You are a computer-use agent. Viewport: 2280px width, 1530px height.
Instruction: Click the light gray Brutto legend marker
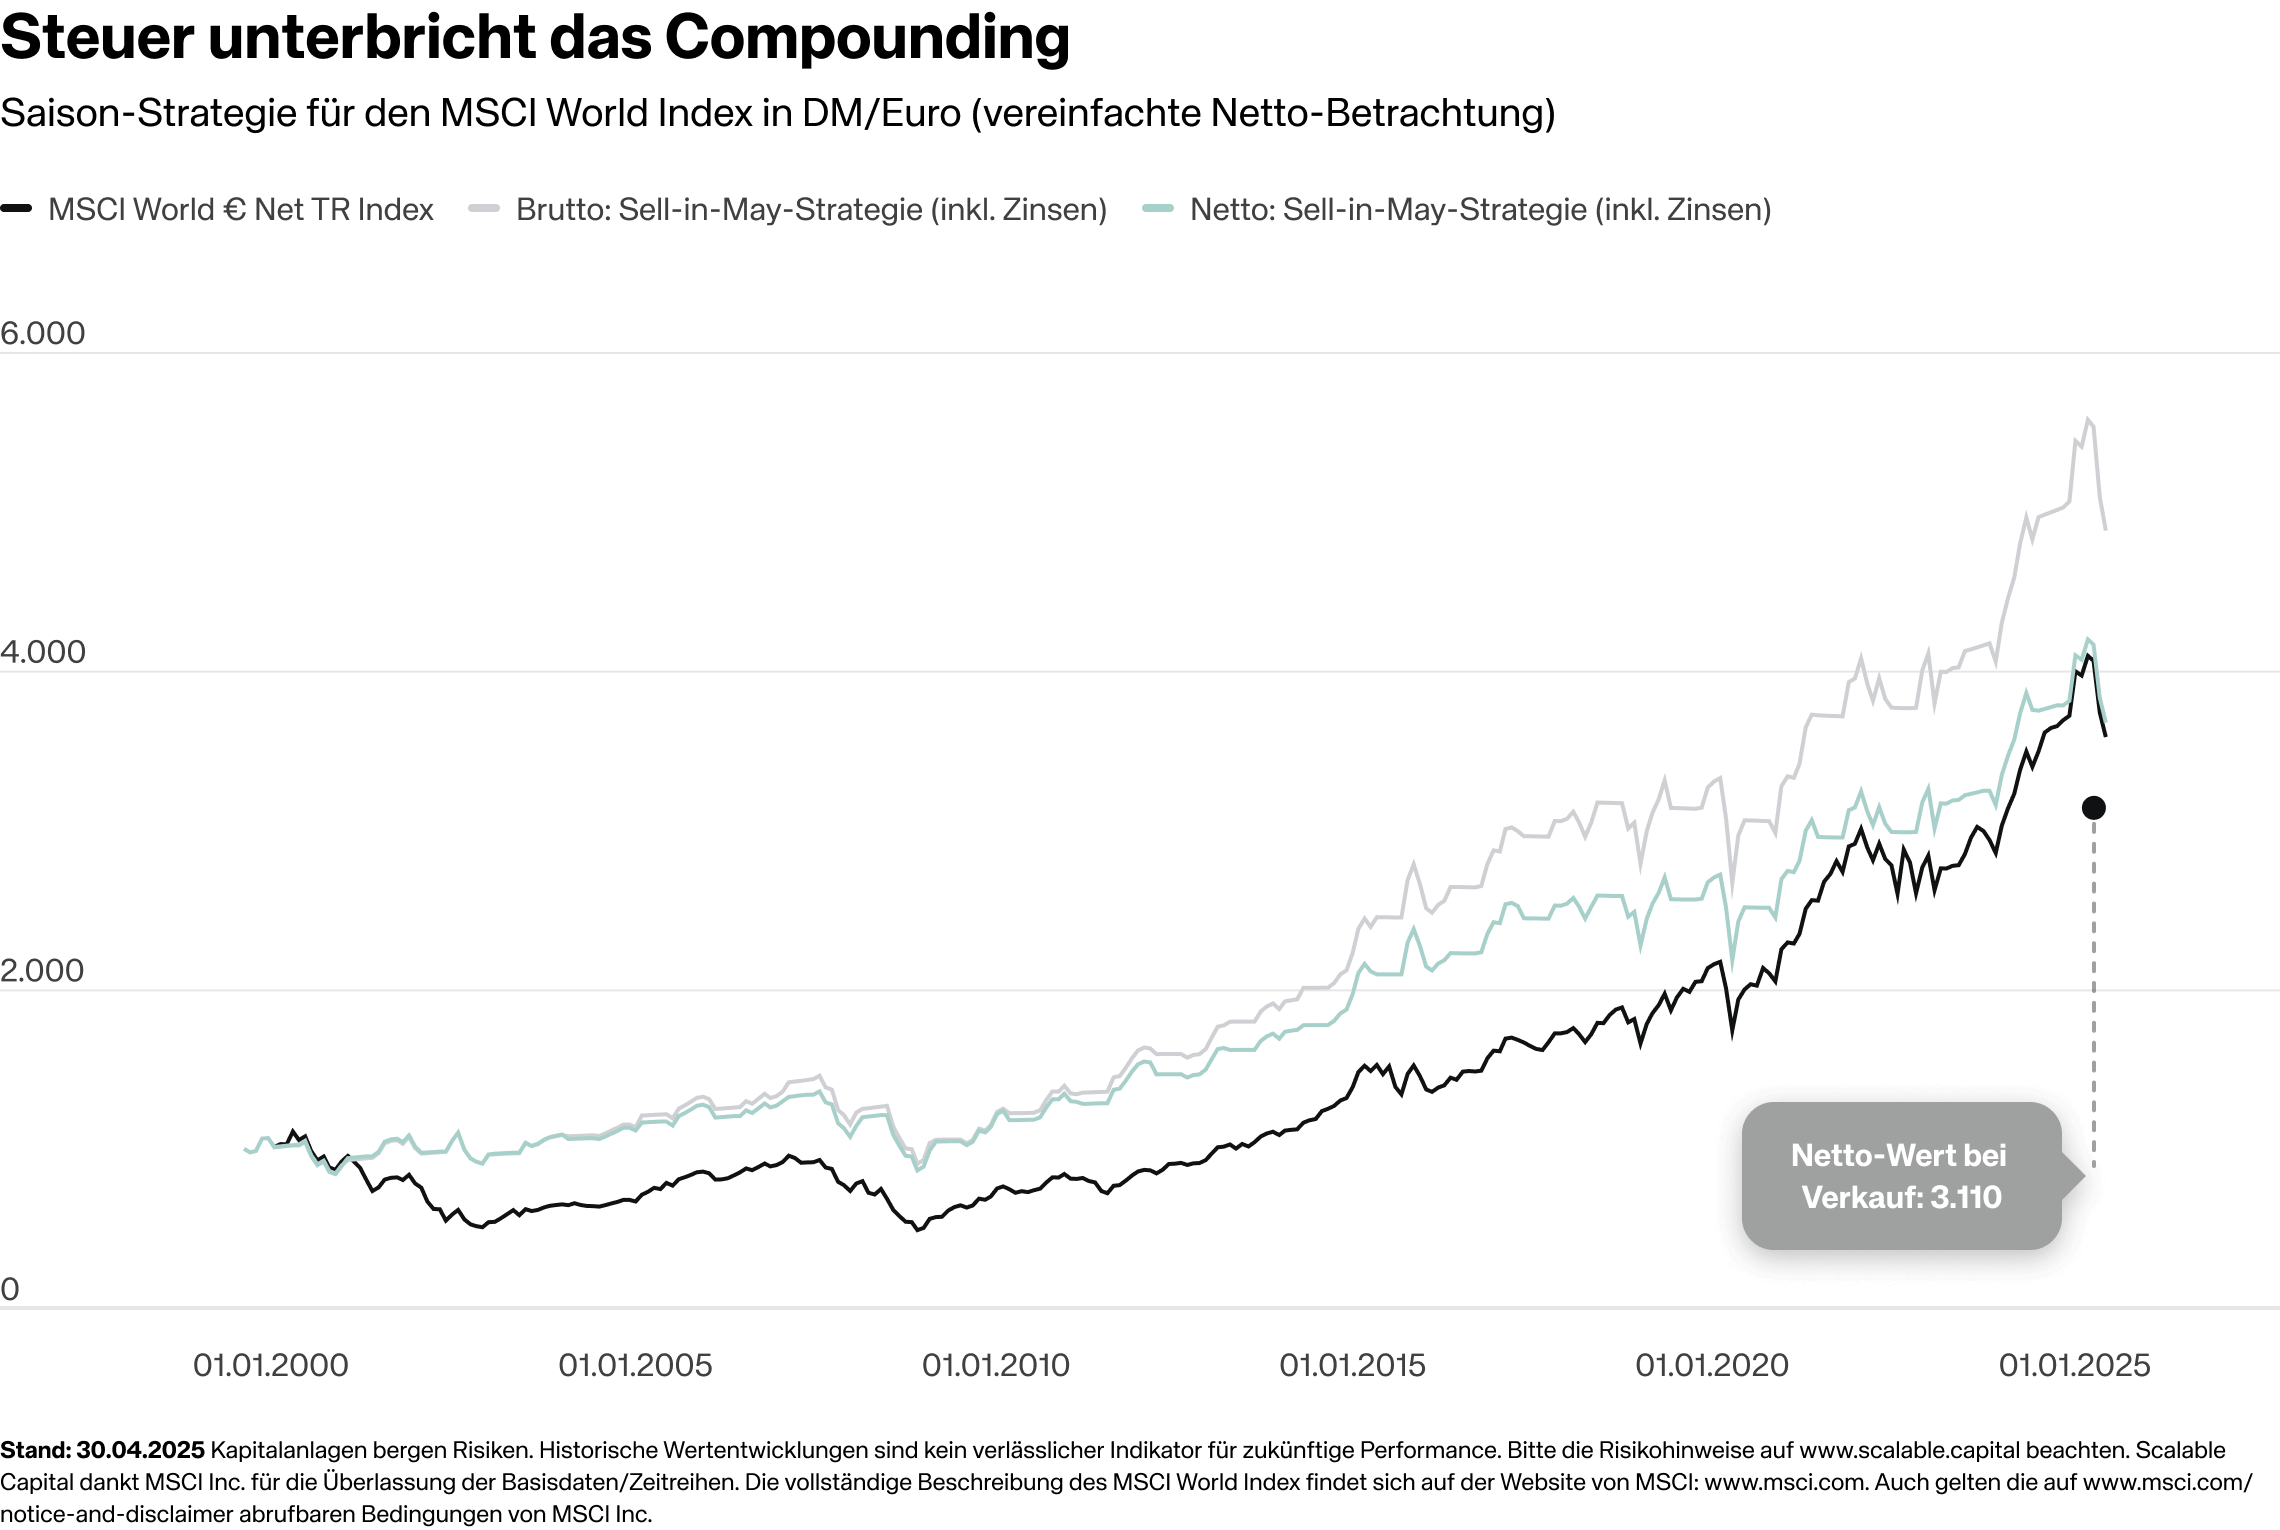[x=484, y=210]
